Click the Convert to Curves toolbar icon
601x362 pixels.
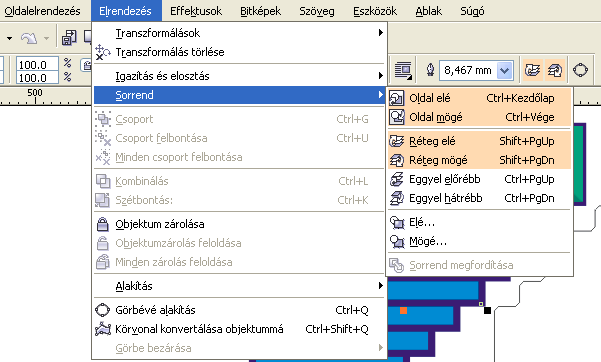580,70
